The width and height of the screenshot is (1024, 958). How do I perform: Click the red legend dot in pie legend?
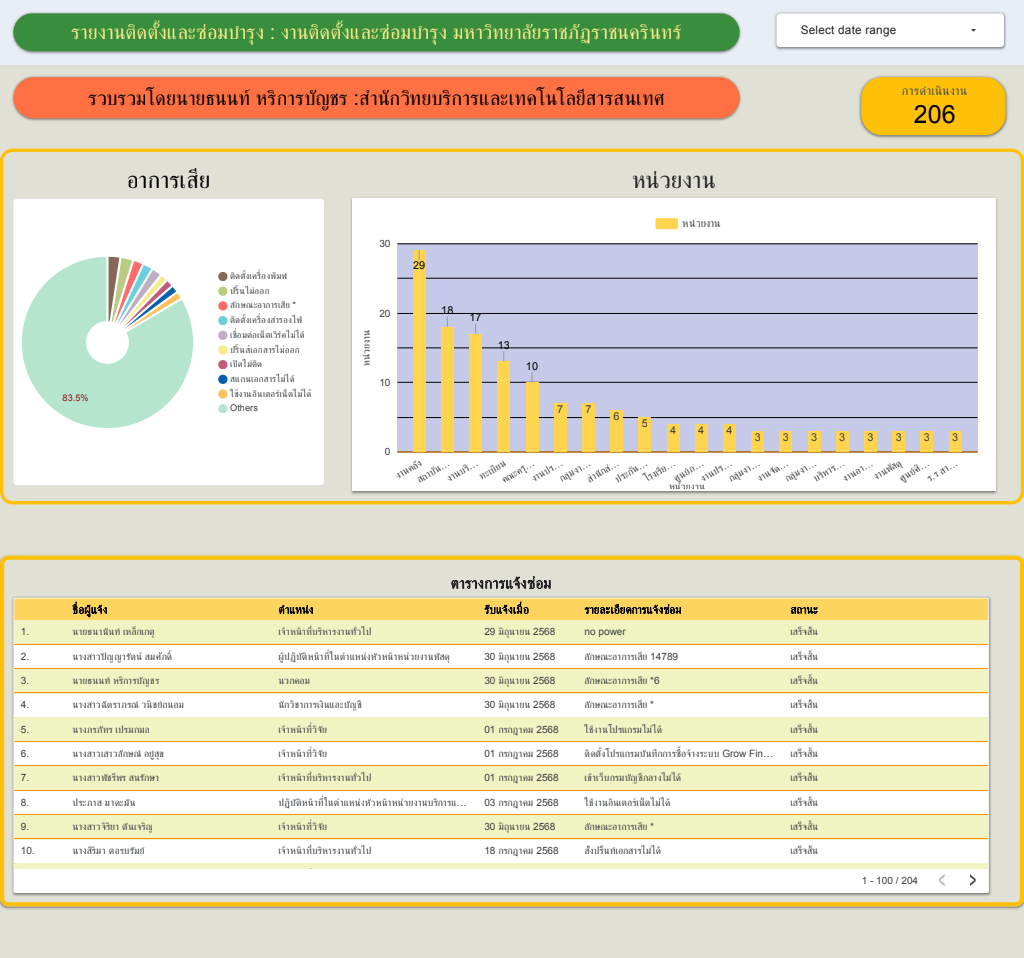coord(223,306)
